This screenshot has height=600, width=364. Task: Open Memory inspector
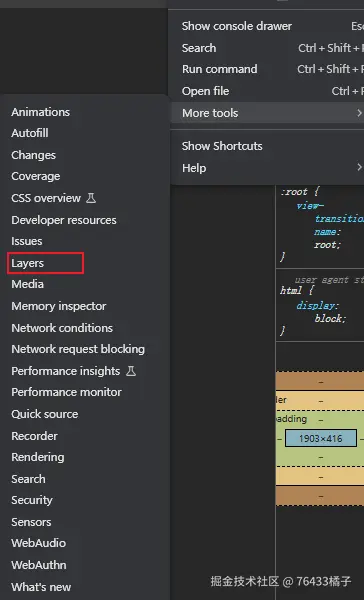(x=59, y=306)
